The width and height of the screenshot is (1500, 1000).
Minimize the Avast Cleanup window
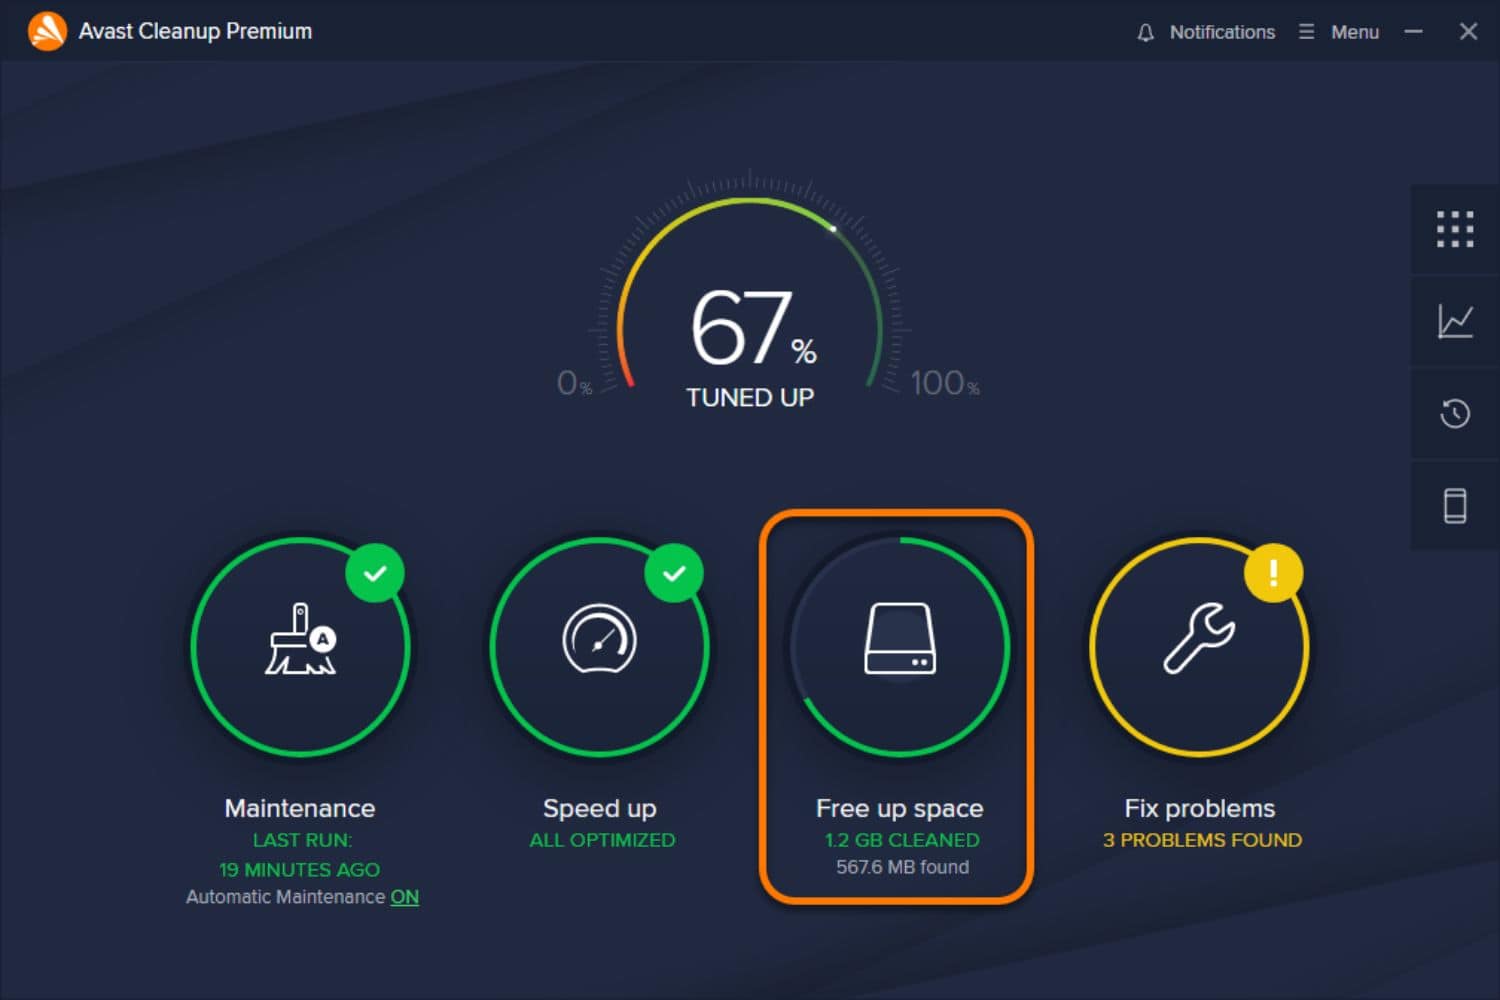tap(1413, 32)
